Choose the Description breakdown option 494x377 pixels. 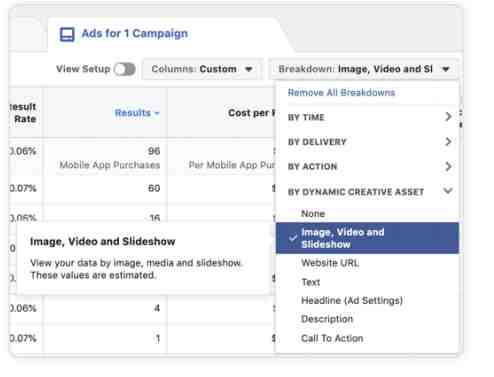[x=327, y=319]
